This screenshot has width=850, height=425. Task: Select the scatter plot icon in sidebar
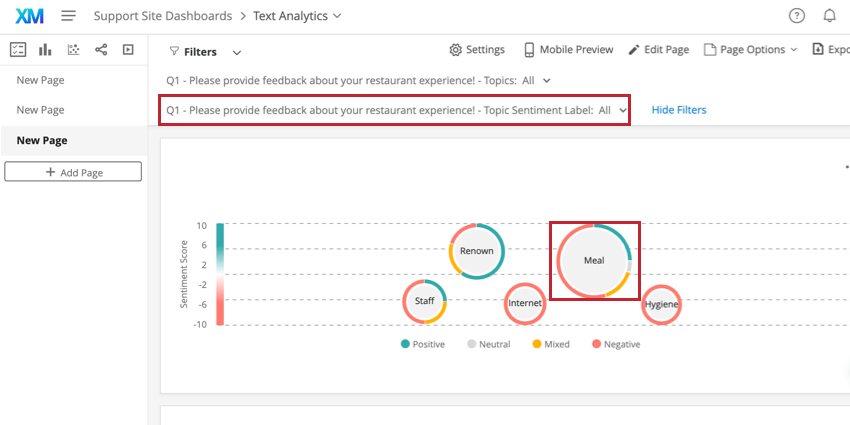click(x=73, y=50)
